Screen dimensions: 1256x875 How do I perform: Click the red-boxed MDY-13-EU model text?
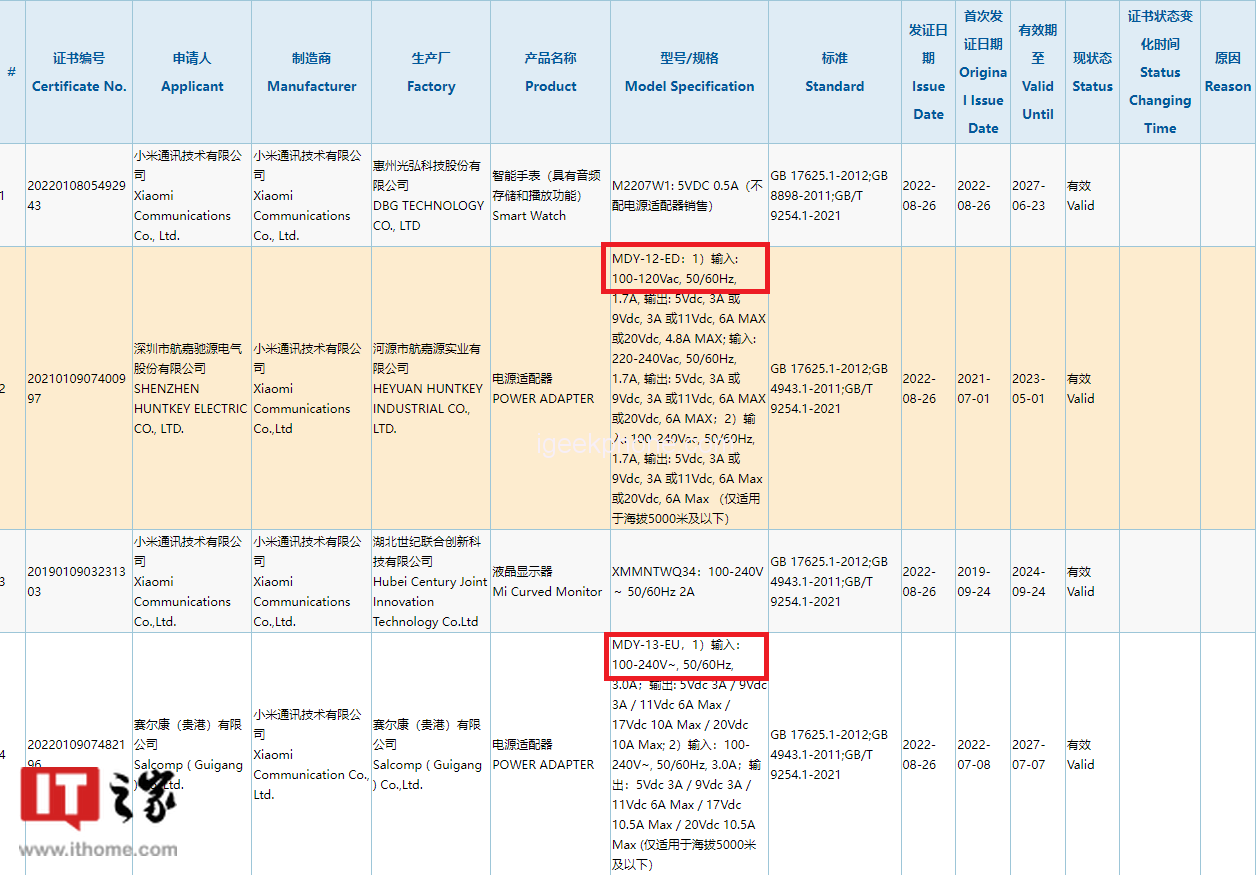685,655
